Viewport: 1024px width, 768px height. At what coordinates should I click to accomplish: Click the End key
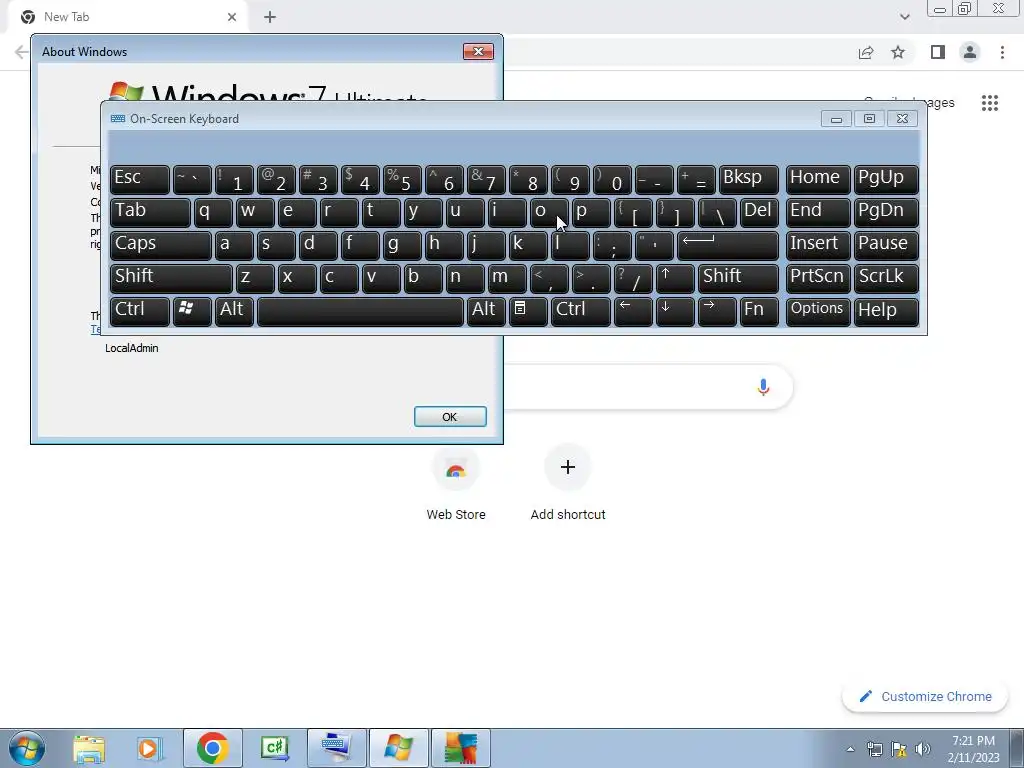(818, 212)
